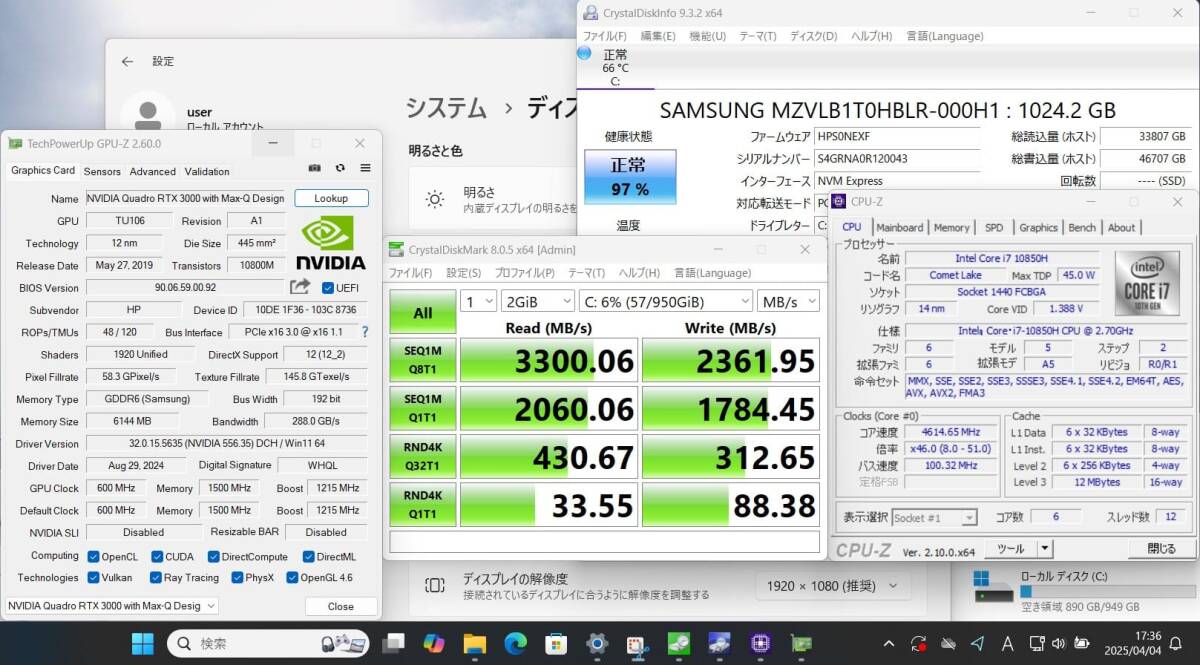Open Microsoft Store from the taskbar

[x=557, y=642]
